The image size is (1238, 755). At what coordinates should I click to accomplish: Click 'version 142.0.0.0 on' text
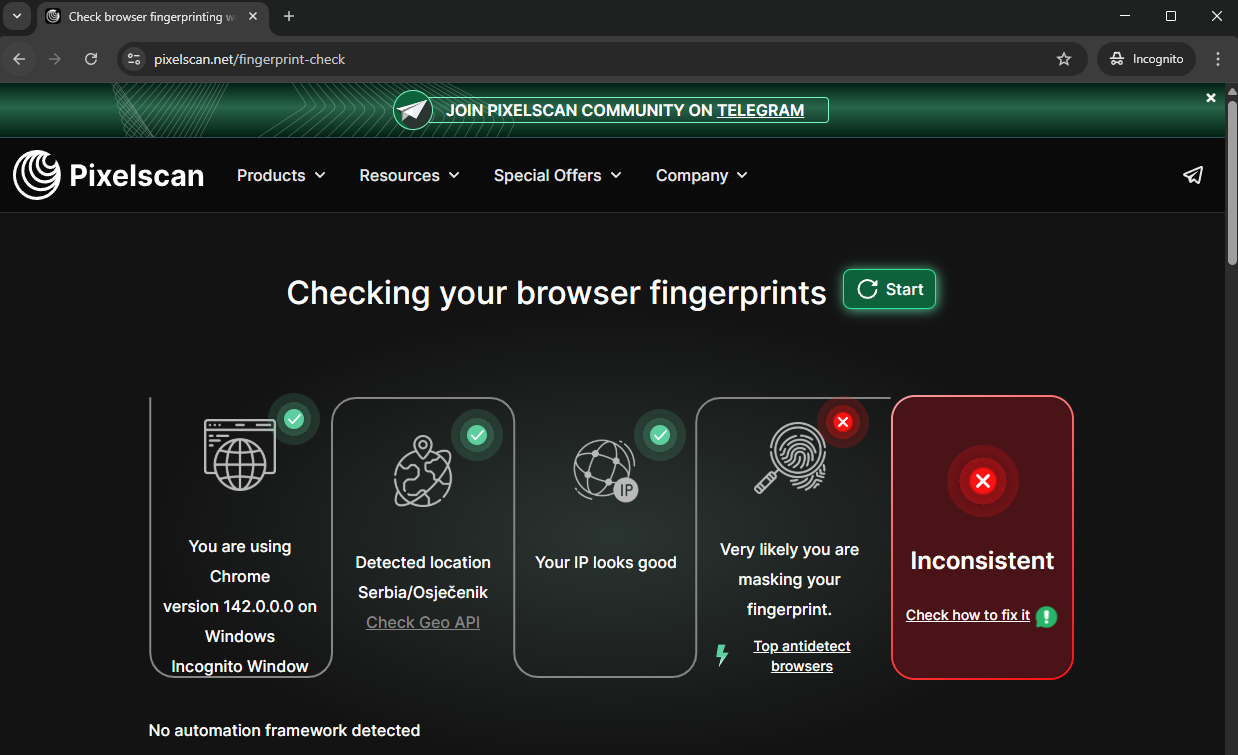(x=240, y=606)
